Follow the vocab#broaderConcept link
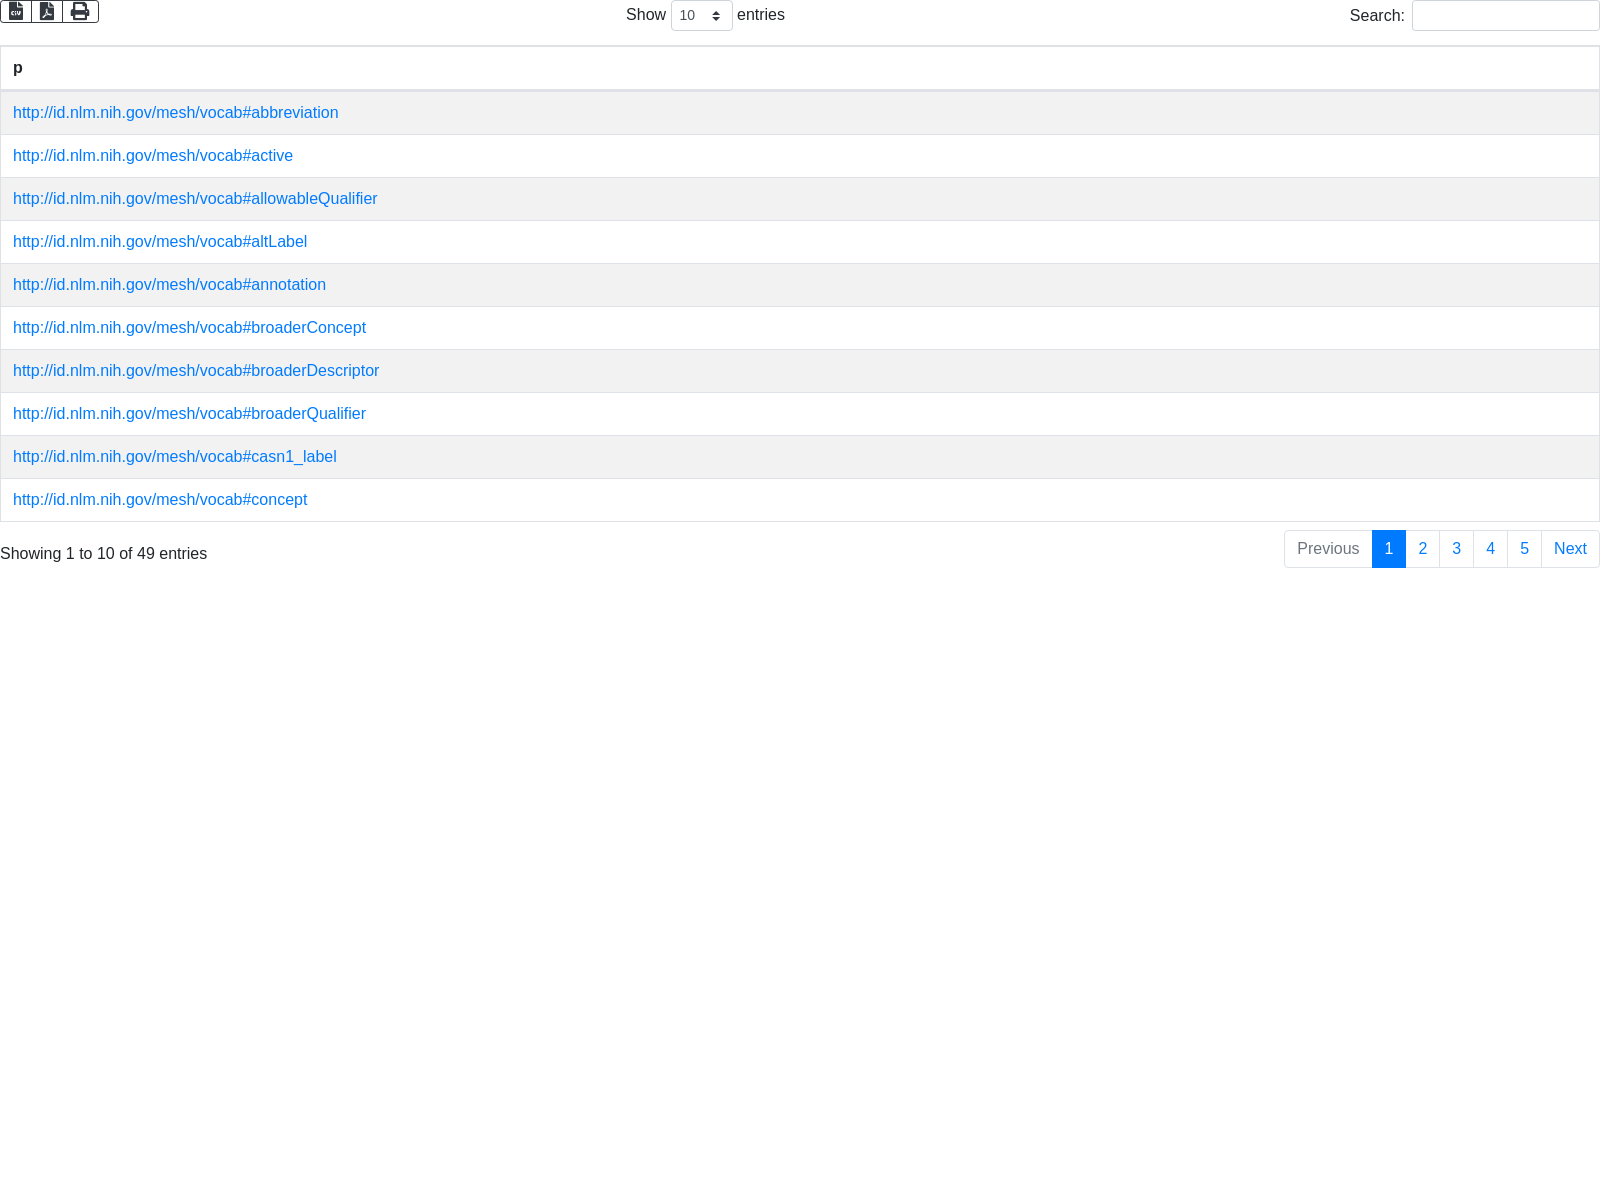 tap(189, 328)
